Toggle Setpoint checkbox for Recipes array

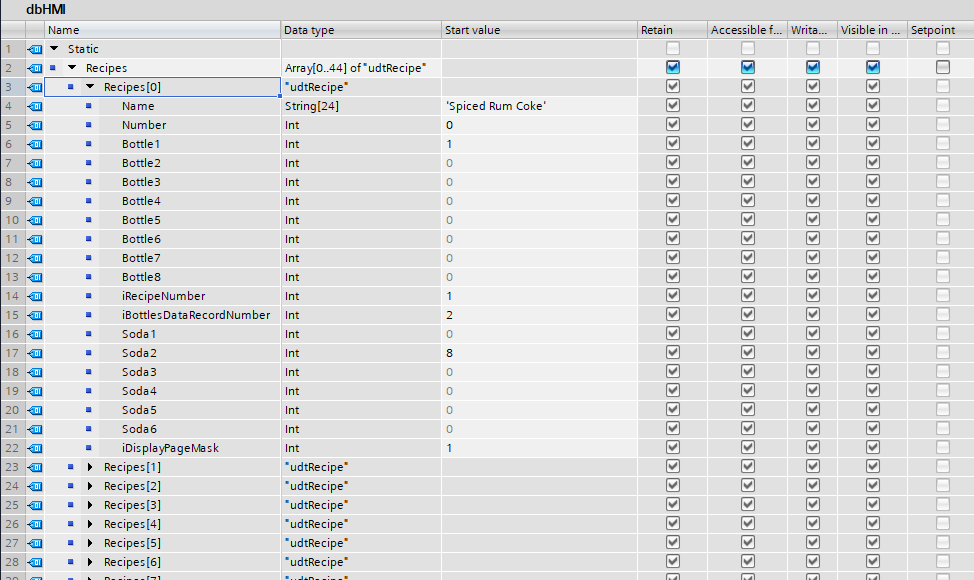(x=943, y=67)
